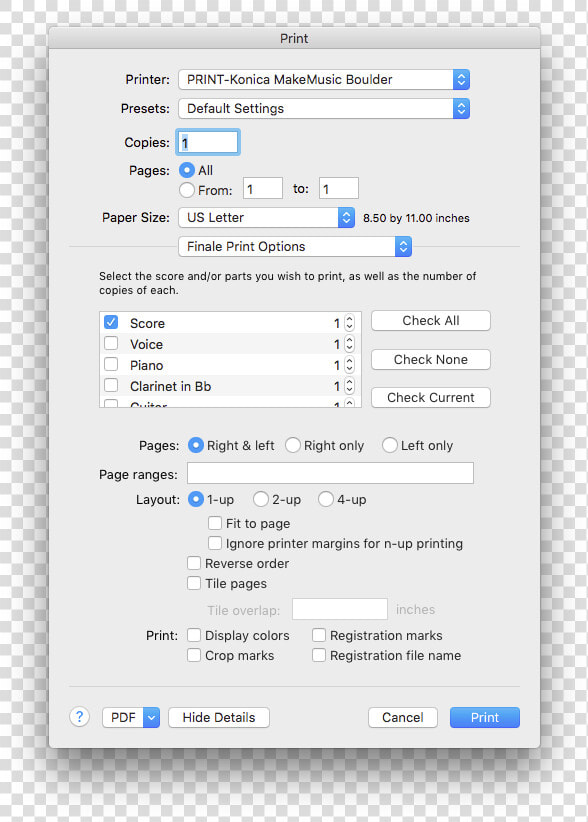Click Hide Details button

(x=219, y=717)
